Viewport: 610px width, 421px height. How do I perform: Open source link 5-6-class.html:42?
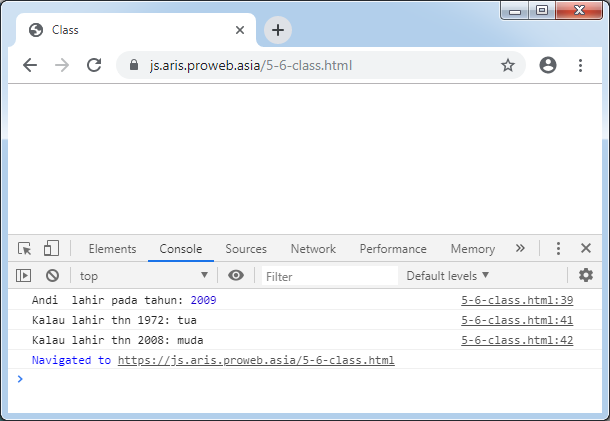pyautogui.click(x=517, y=340)
